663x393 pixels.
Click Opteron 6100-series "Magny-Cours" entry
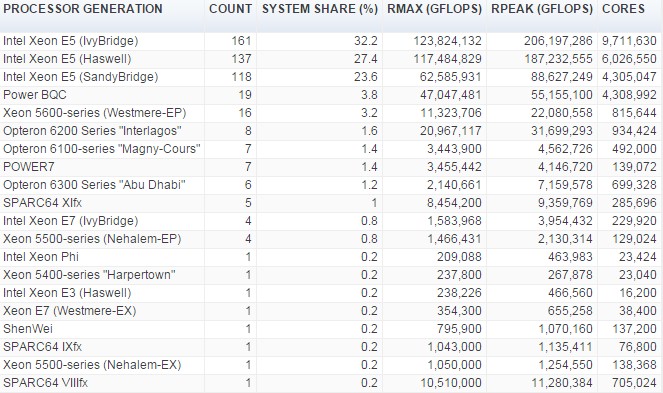coord(101,149)
